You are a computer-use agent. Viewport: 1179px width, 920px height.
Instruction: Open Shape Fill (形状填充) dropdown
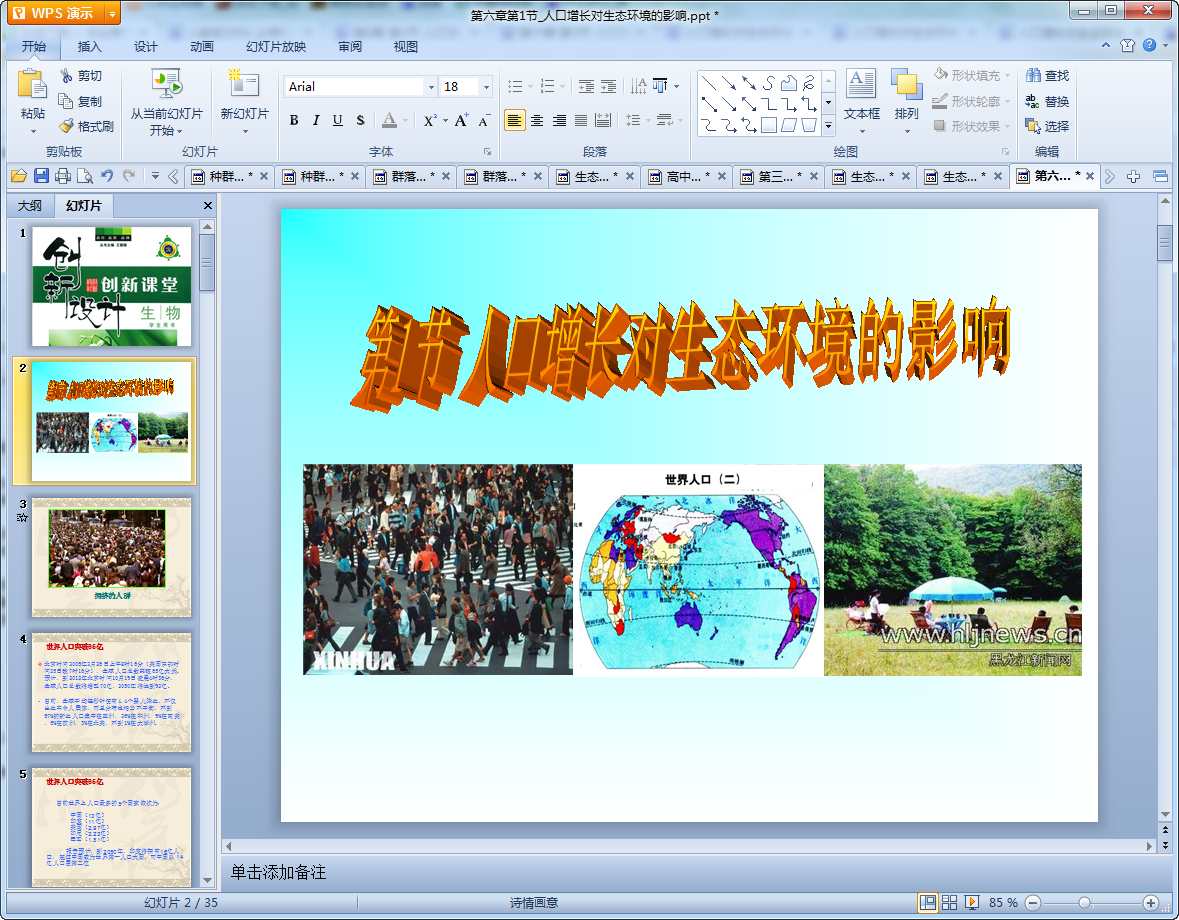(x=971, y=75)
